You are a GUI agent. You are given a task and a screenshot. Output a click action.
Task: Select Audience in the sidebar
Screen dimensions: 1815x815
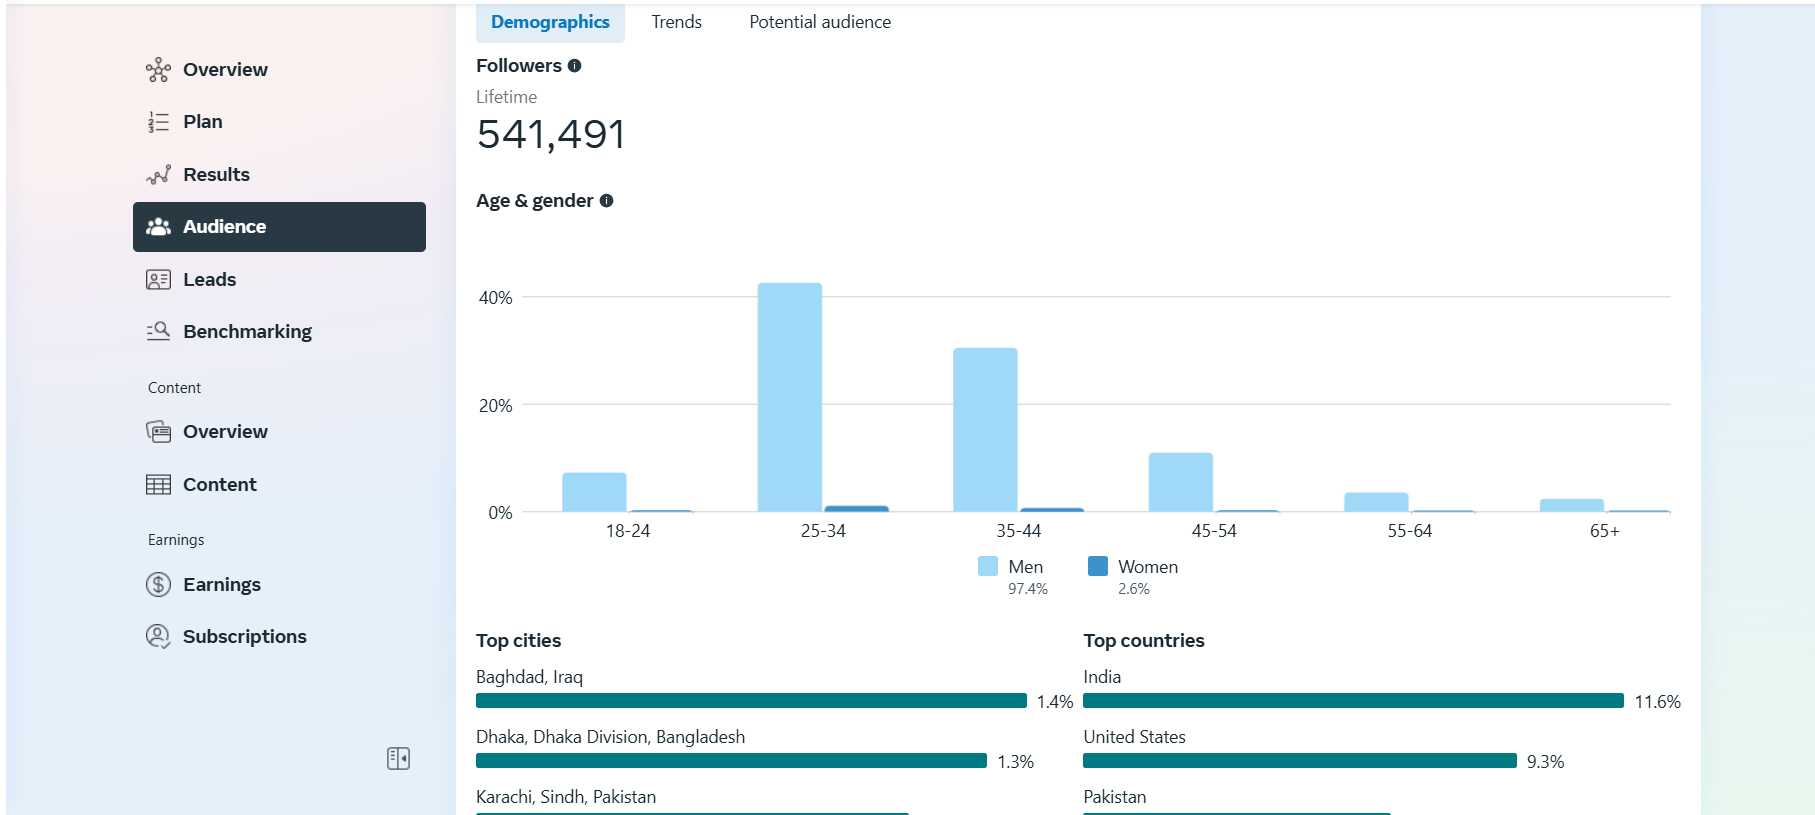click(279, 227)
